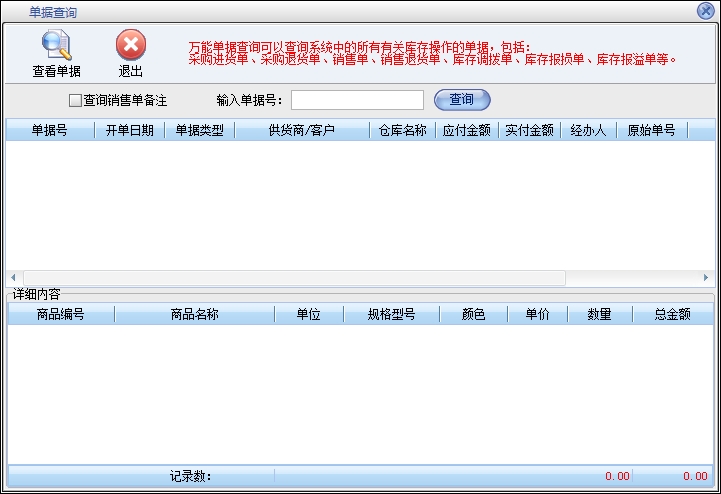Click the 开单日期 column header
The image size is (721, 494).
[x=129, y=130]
